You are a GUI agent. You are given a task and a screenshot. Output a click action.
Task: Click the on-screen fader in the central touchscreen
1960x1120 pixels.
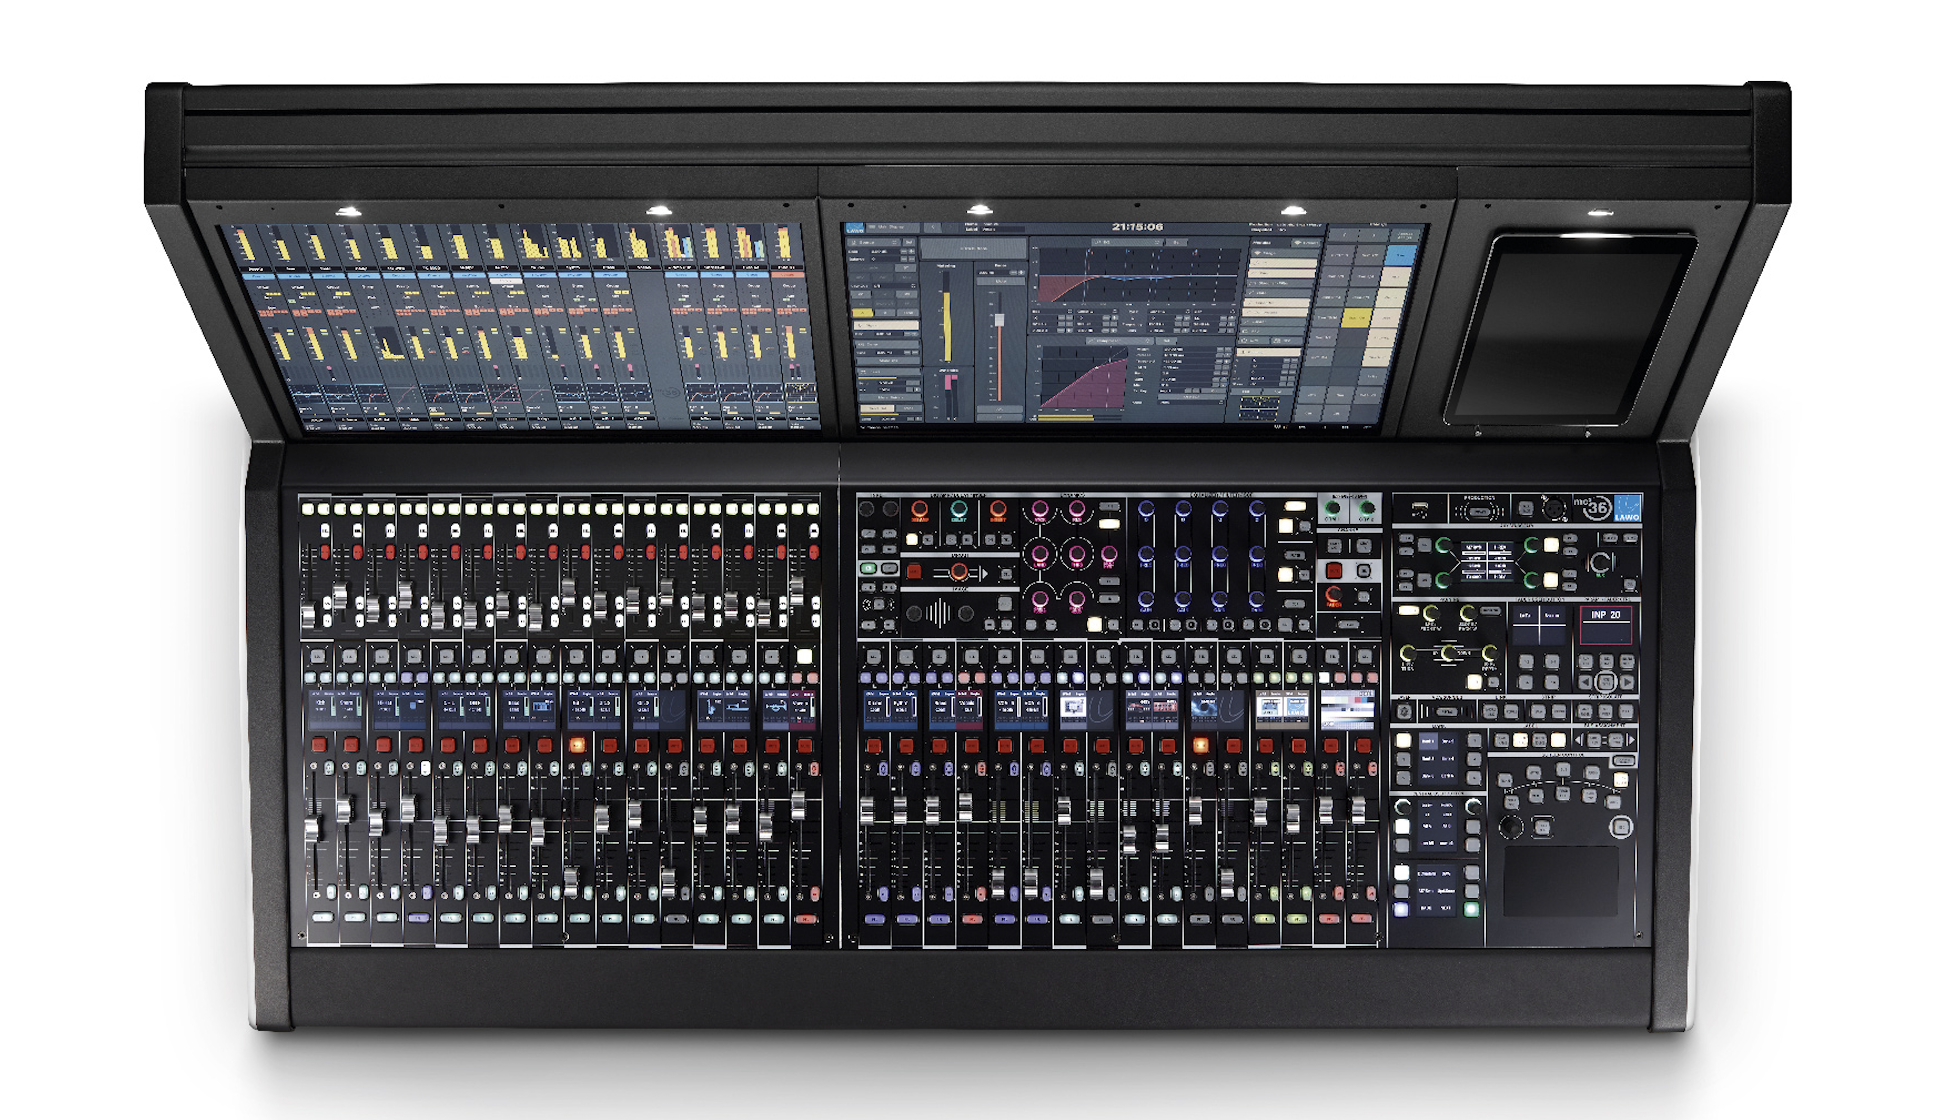tap(999, 319)
